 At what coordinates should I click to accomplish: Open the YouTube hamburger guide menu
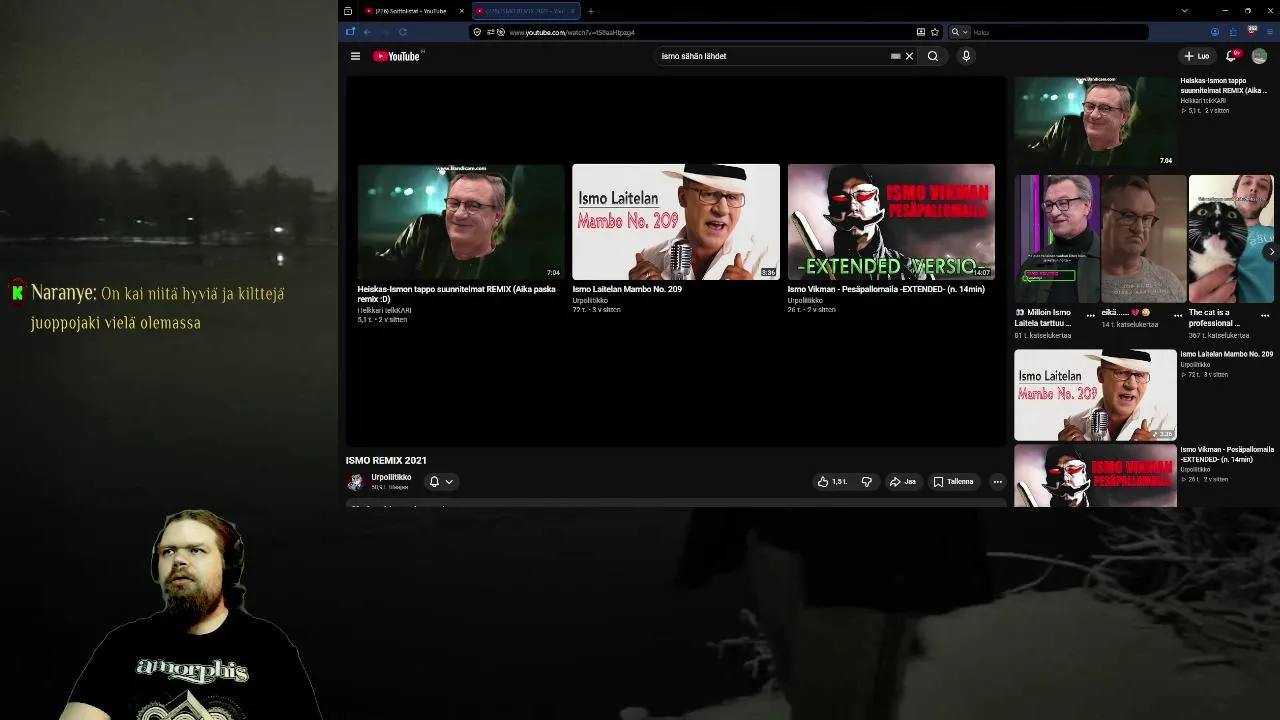pyautogui.click(x=355, y=56)
